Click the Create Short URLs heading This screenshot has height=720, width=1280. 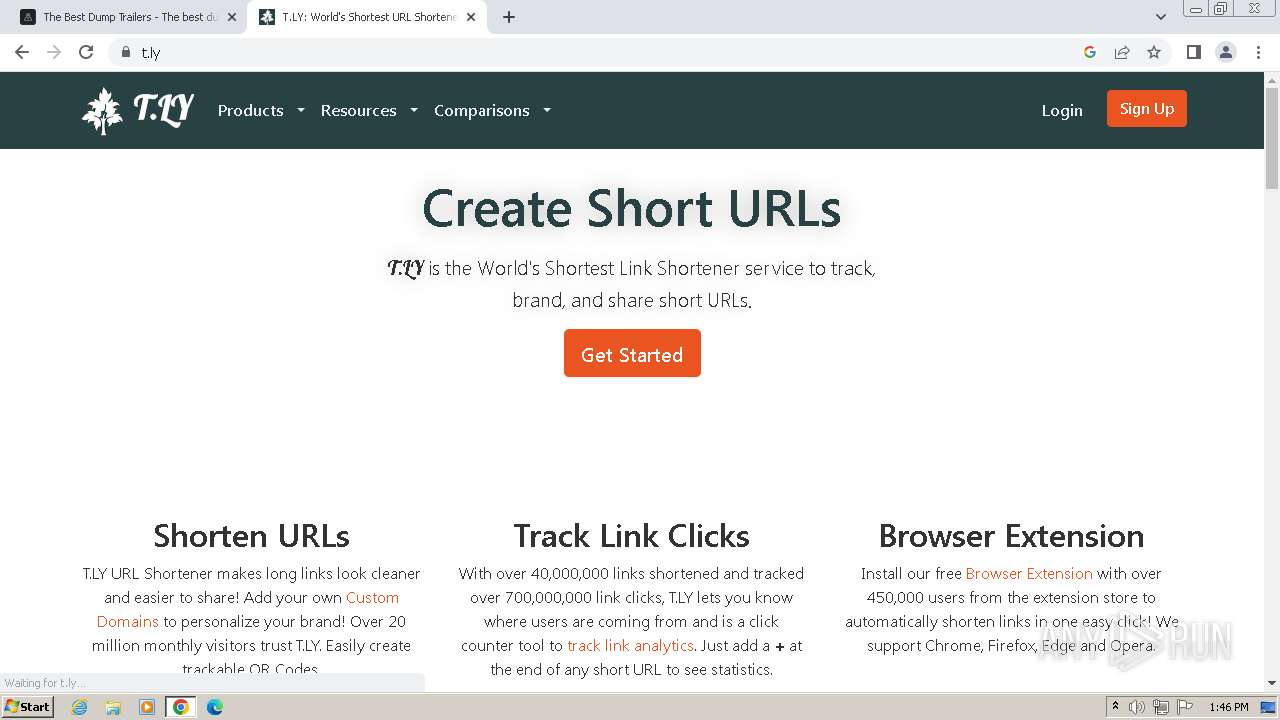click(x=632, y=208)
